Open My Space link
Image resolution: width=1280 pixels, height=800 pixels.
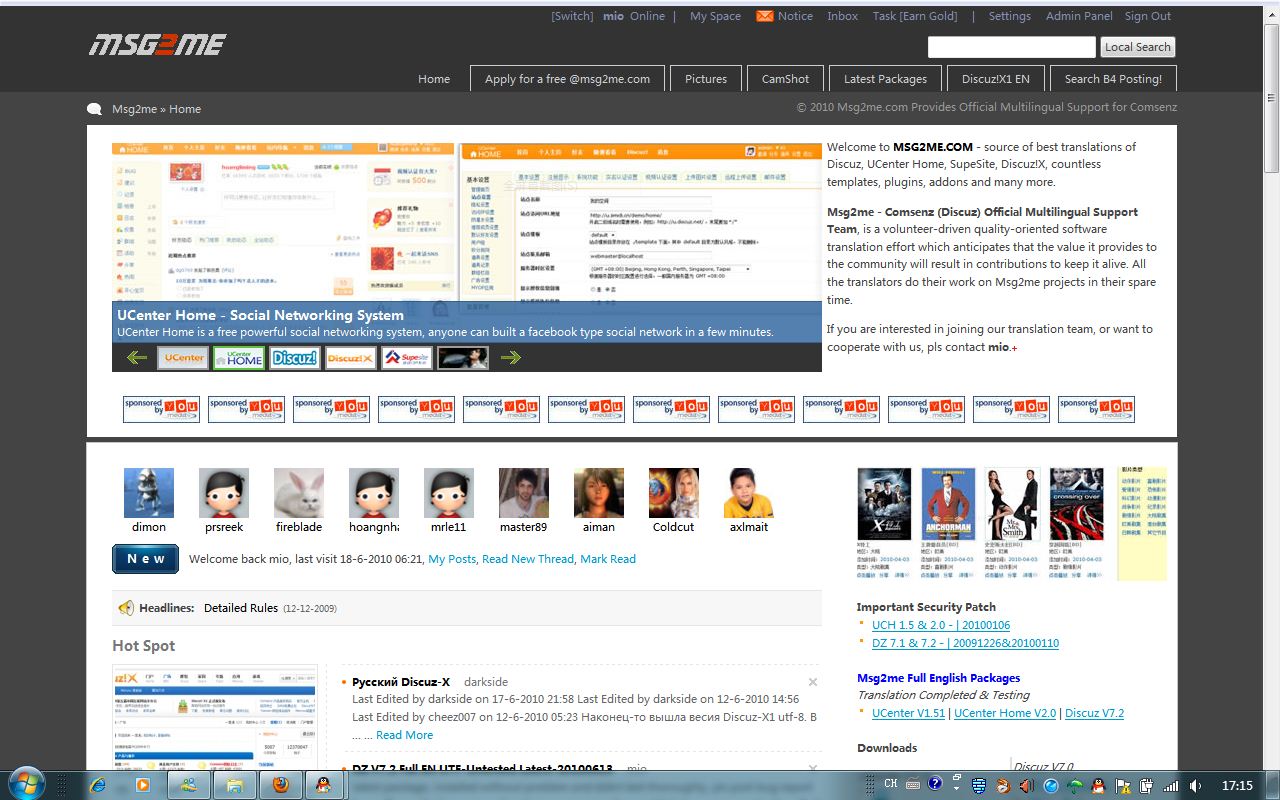pyautogui.click(x=715, y=16)
